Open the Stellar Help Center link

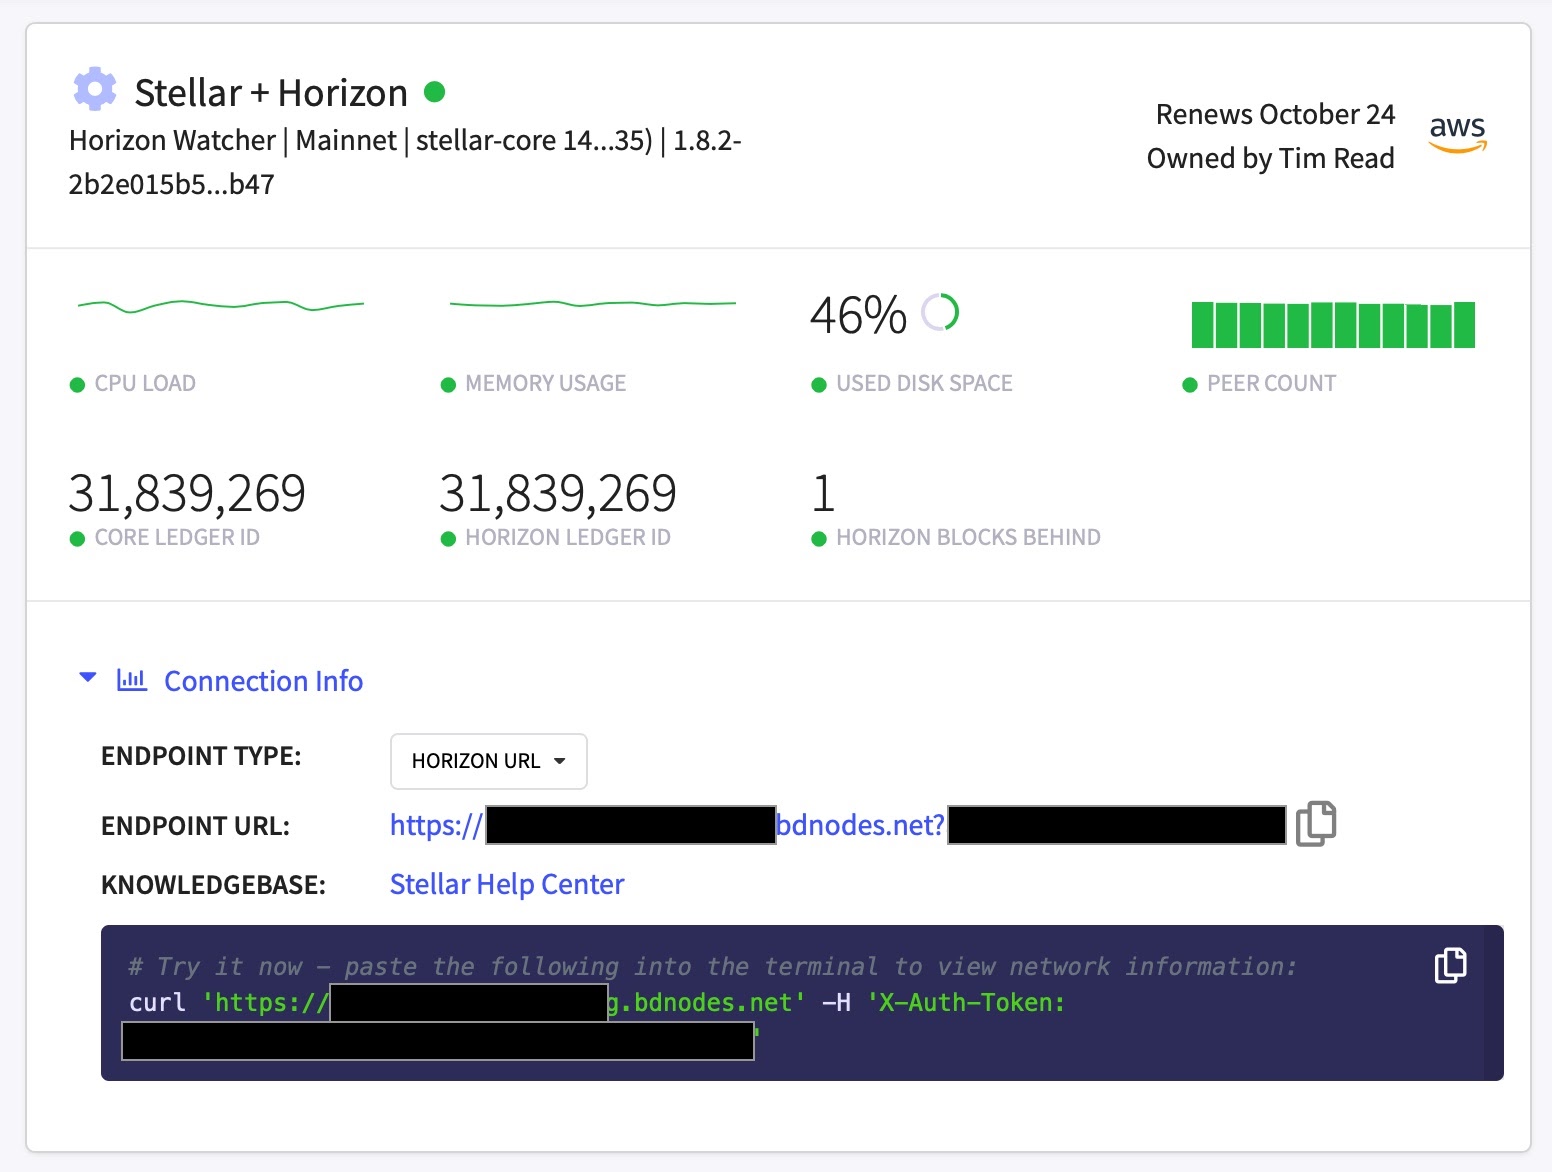coord(507,884)
